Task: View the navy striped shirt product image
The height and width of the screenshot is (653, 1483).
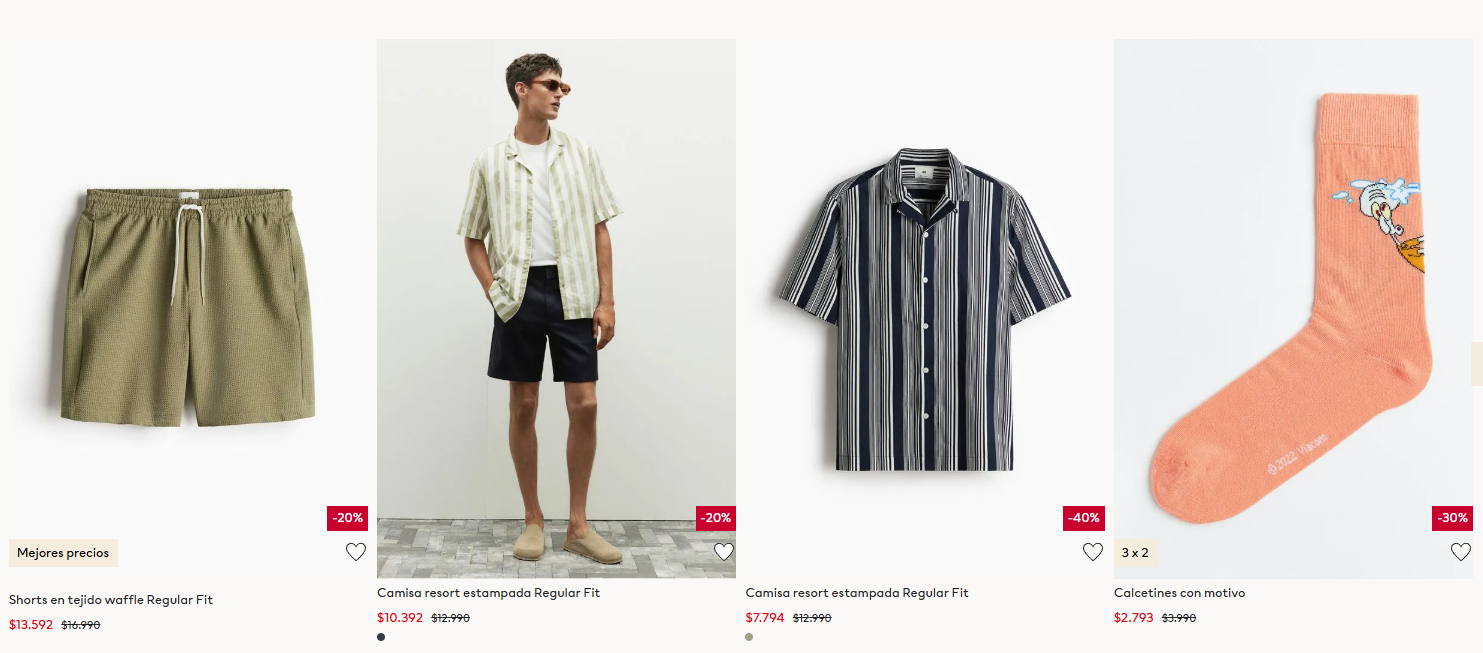Action: (x=925, y=308)
